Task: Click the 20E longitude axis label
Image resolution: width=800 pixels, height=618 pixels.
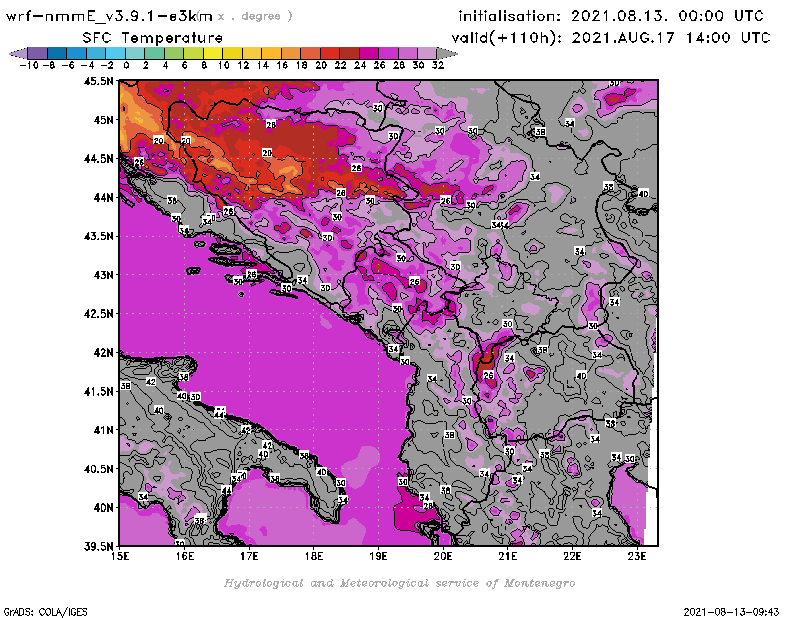Action: tap(443, 556)
